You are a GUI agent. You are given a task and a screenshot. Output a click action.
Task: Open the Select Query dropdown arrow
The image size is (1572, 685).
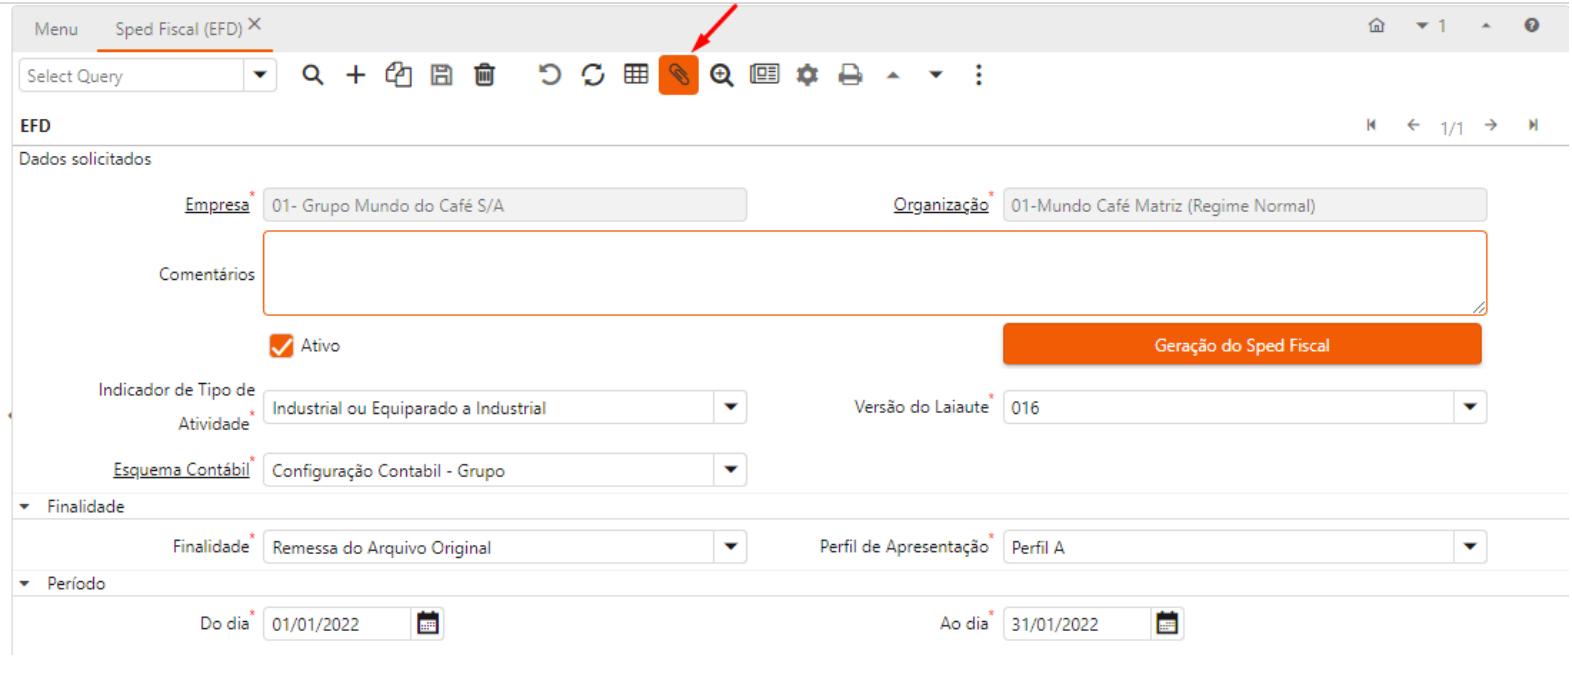point(260,75)
